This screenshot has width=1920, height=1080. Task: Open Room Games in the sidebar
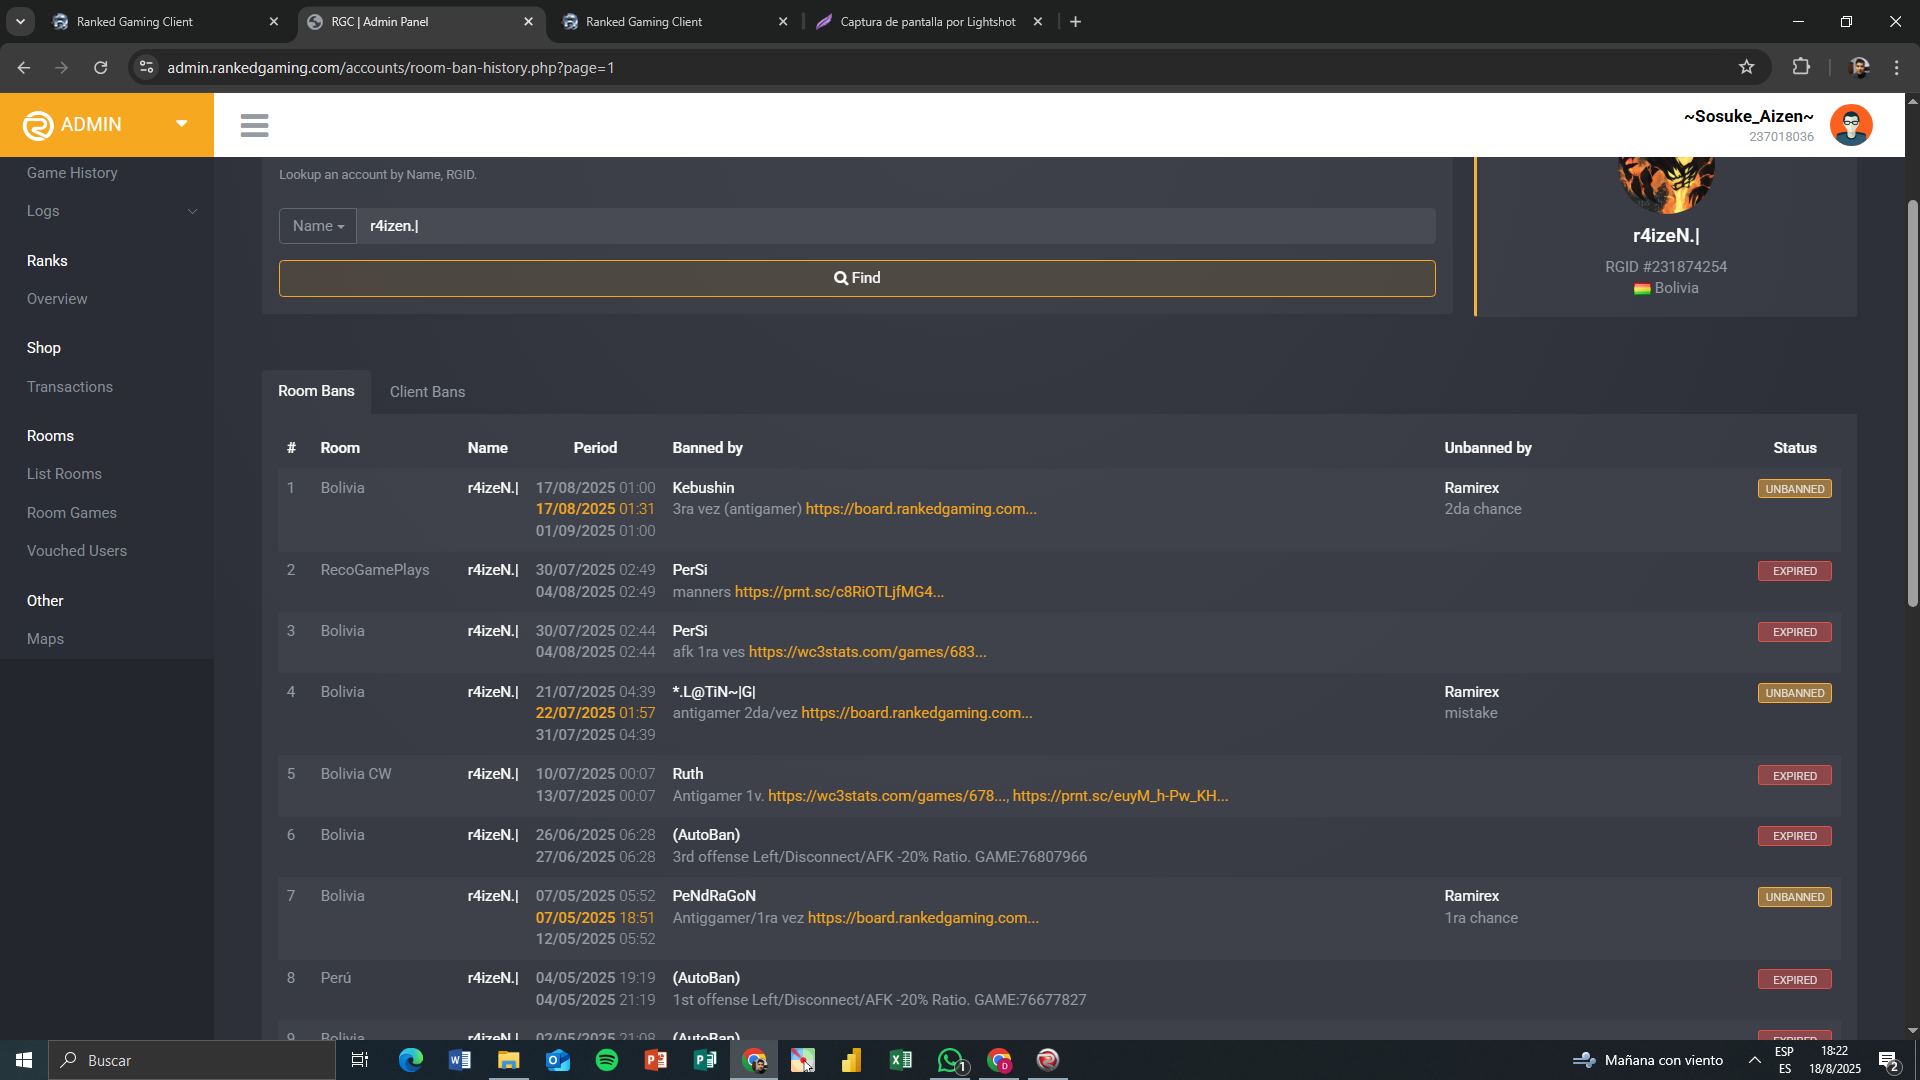point(72,513)
